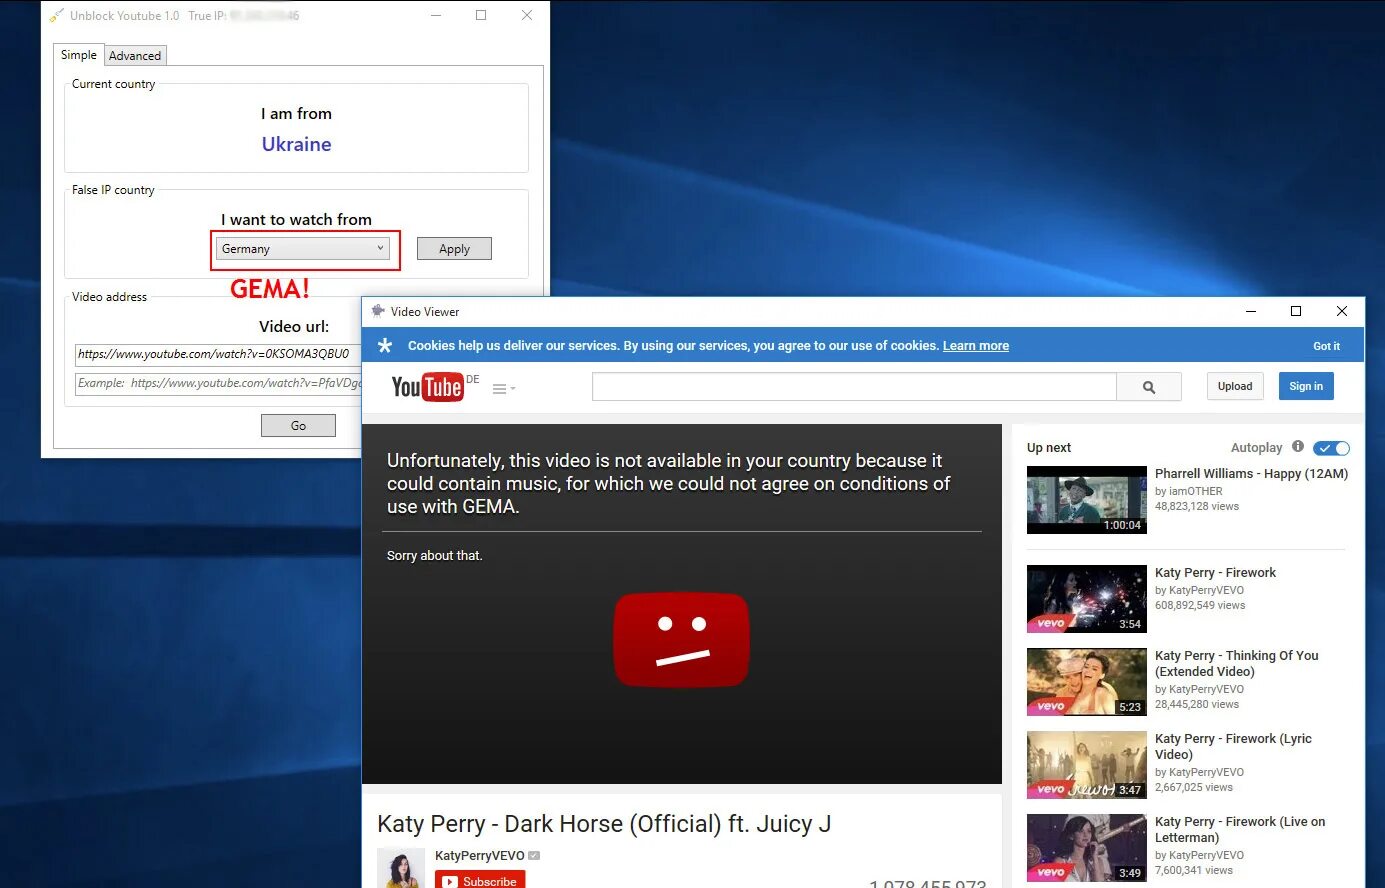This screenshot has width=1385, height=888.
Task: Click title Thinking Of You (Extended Video)
Action: point(1237,664)
